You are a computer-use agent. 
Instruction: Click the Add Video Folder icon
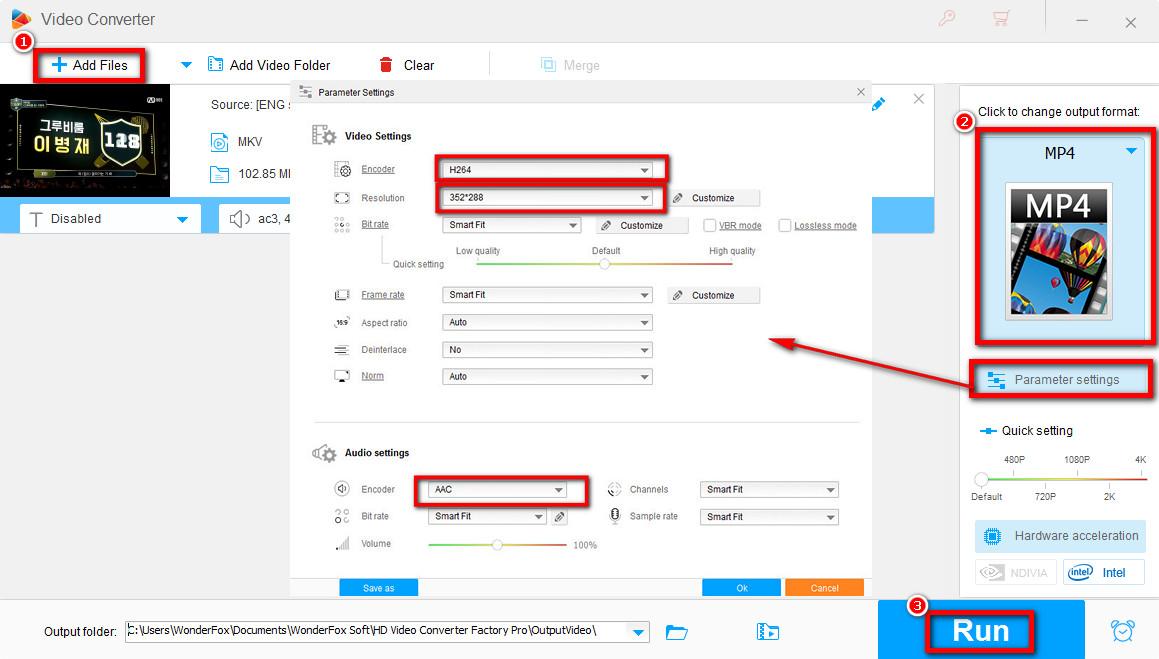[215, 64]
